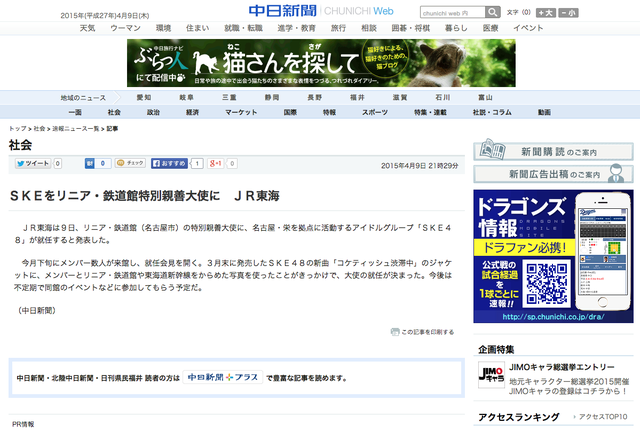Image resolution: width=640 pixels, height=431 pixels.
Task: Open the 中日新聞 logo homepage
Action: tap(282, 11)
